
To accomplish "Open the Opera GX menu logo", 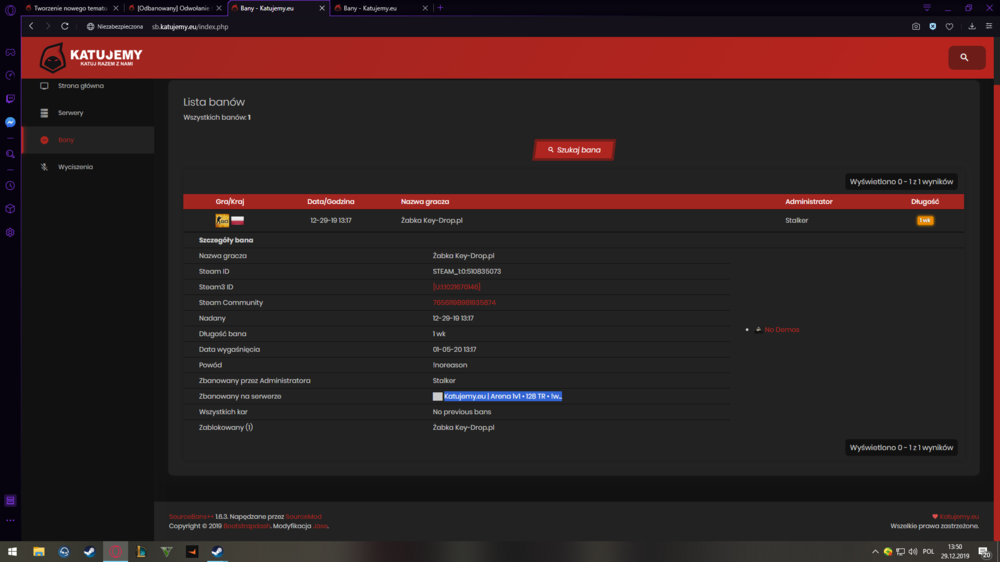I will 10,10.
